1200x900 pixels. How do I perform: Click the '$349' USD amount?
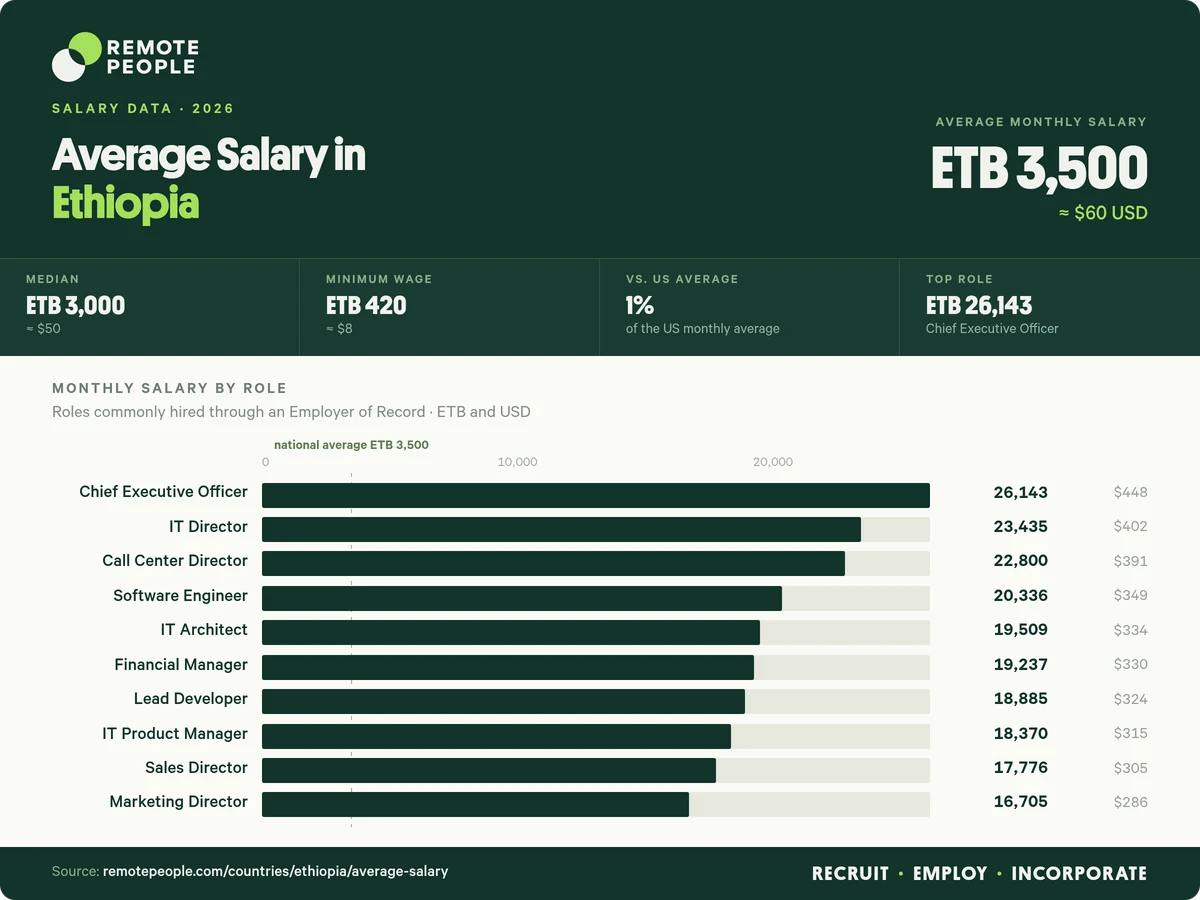click(1131, 596)
